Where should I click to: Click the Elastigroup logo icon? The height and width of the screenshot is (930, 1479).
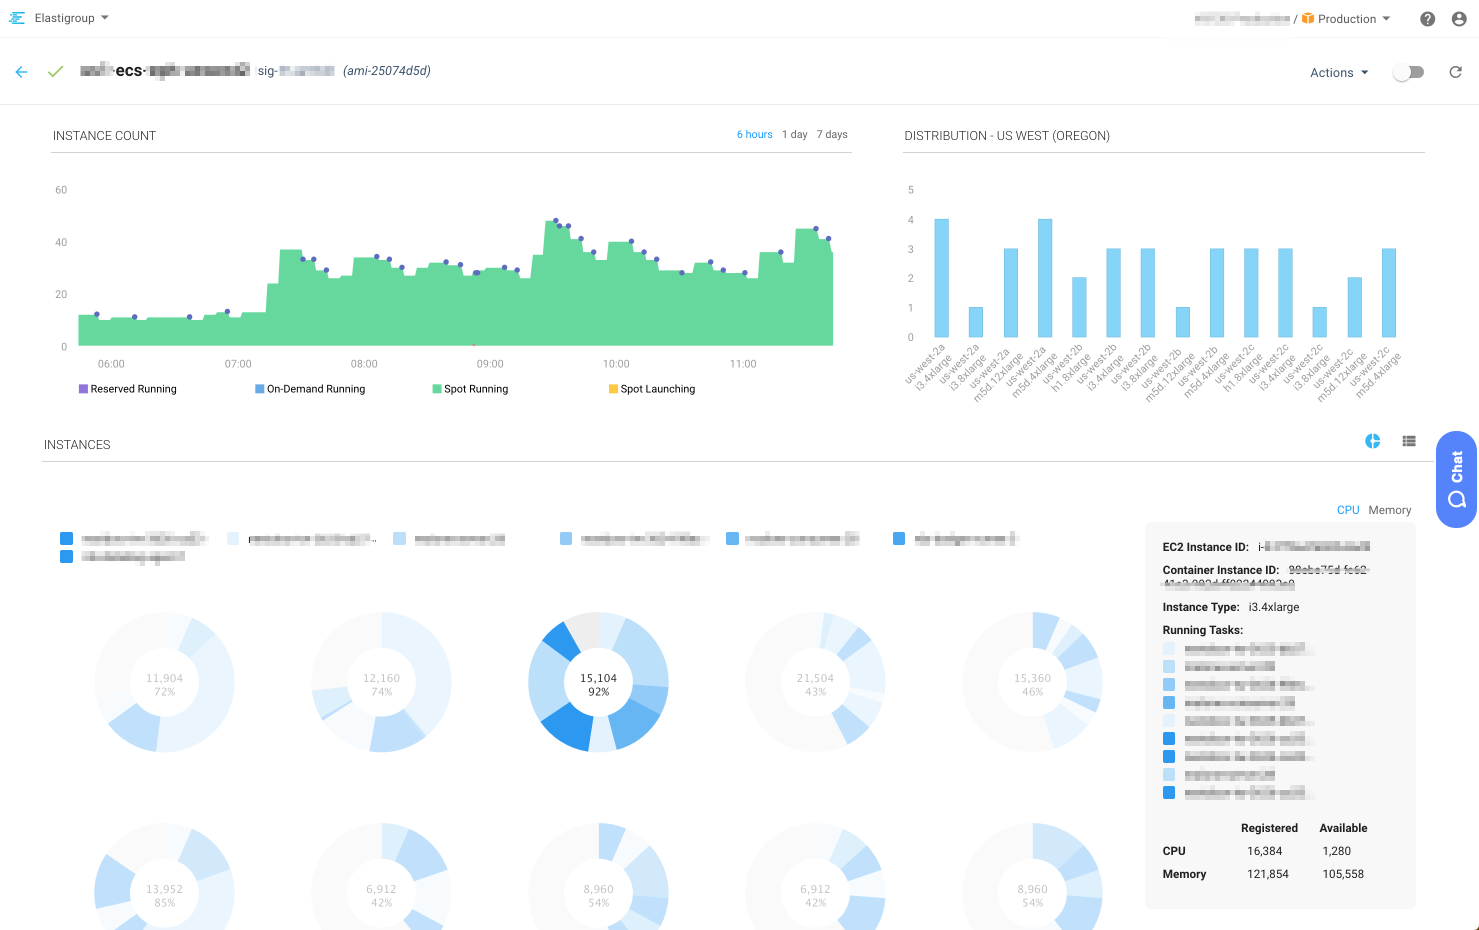(x=17, y=18)
